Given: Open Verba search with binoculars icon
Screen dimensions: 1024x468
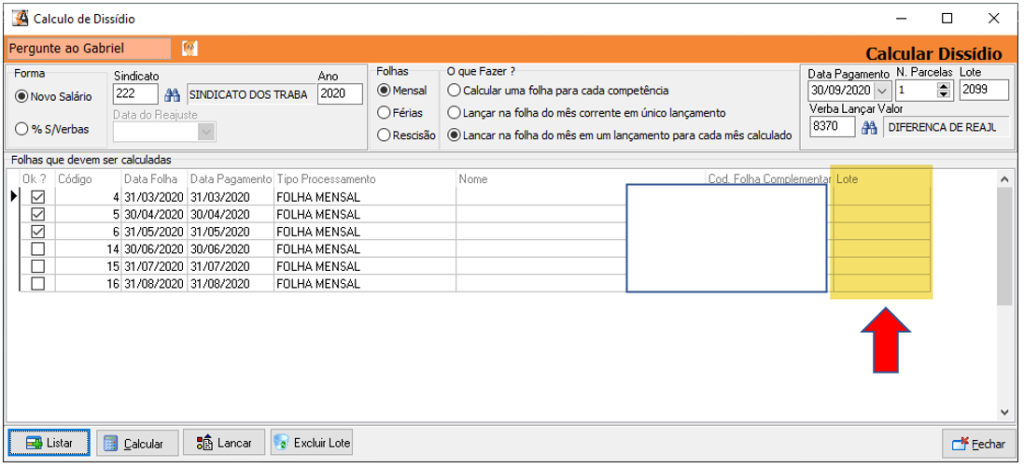Looking at the screenshot, I should pyautogui.click(x=869, y=128).
